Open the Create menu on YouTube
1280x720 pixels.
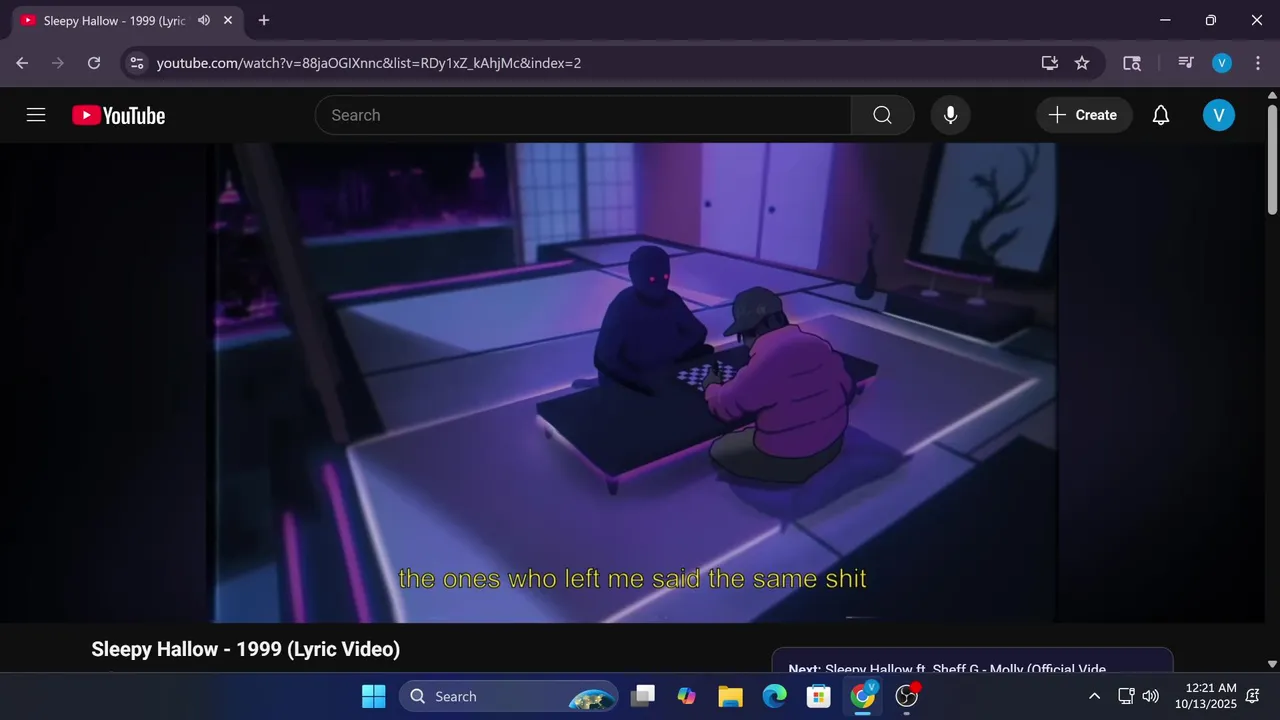(1083, 115)
